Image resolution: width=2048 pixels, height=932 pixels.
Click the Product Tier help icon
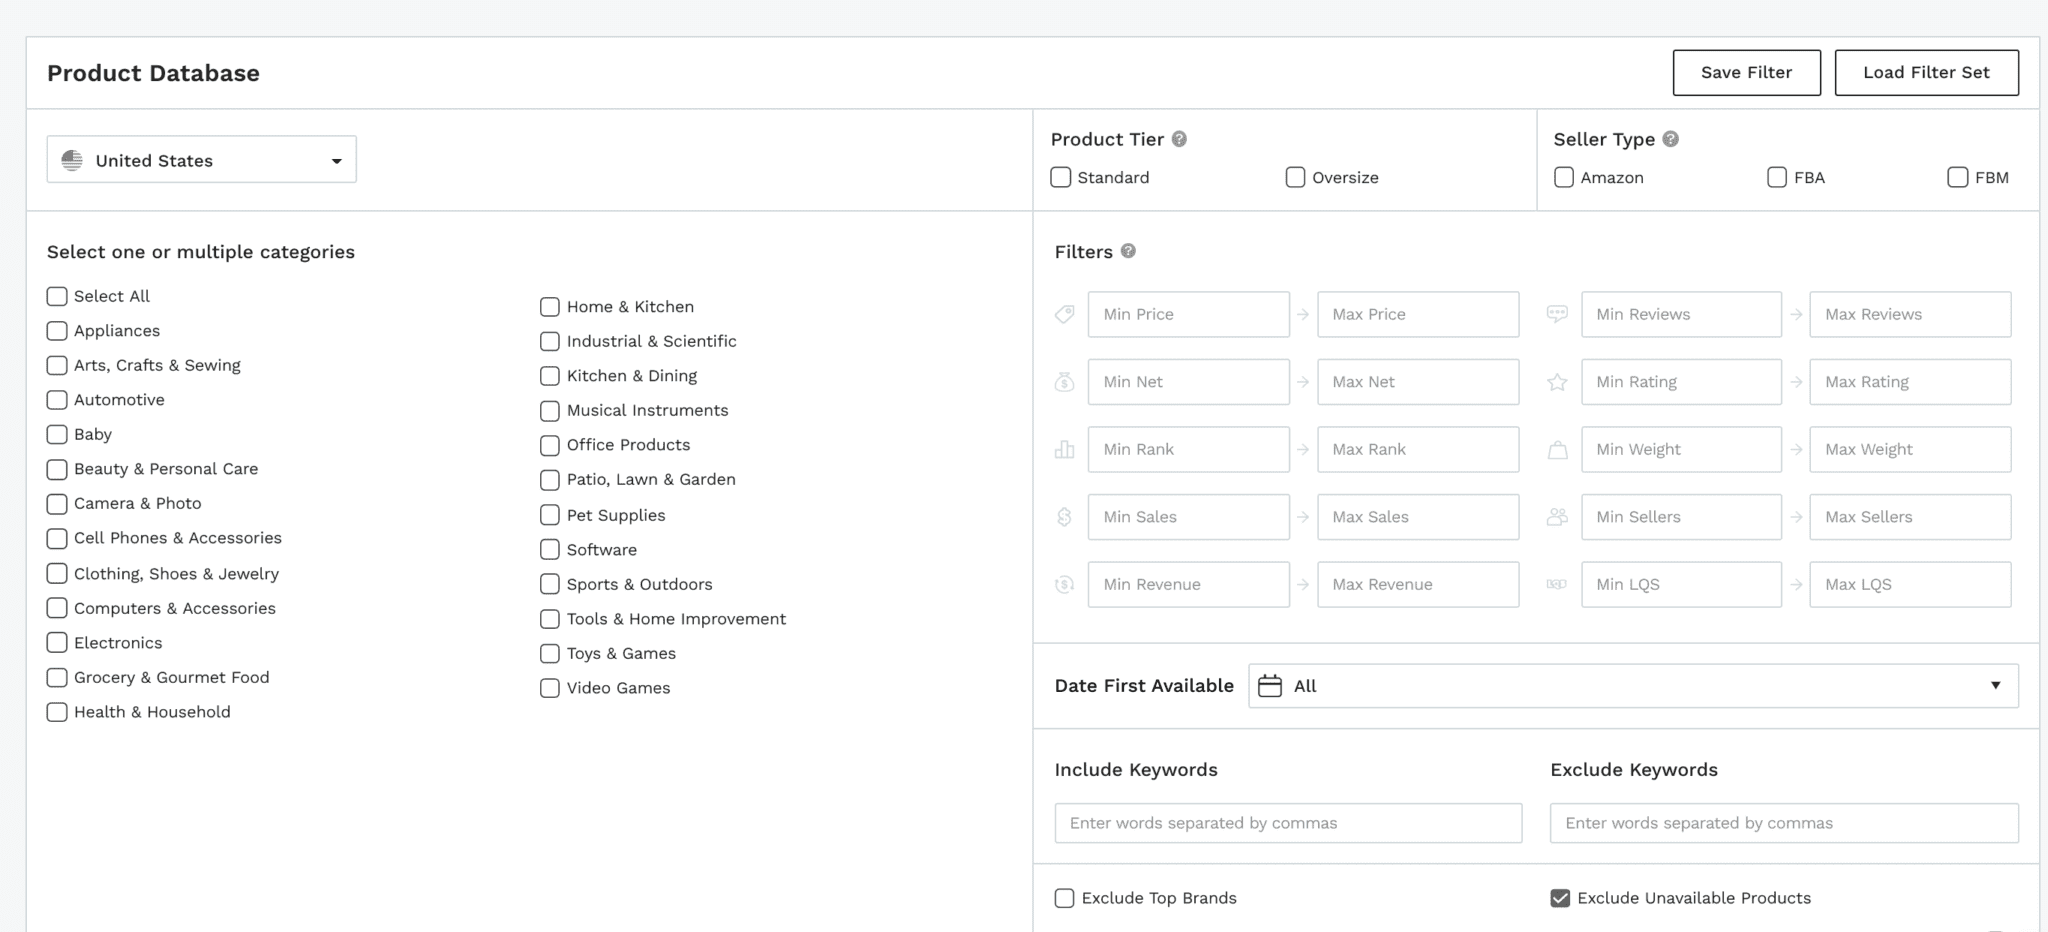point(1179,139)
